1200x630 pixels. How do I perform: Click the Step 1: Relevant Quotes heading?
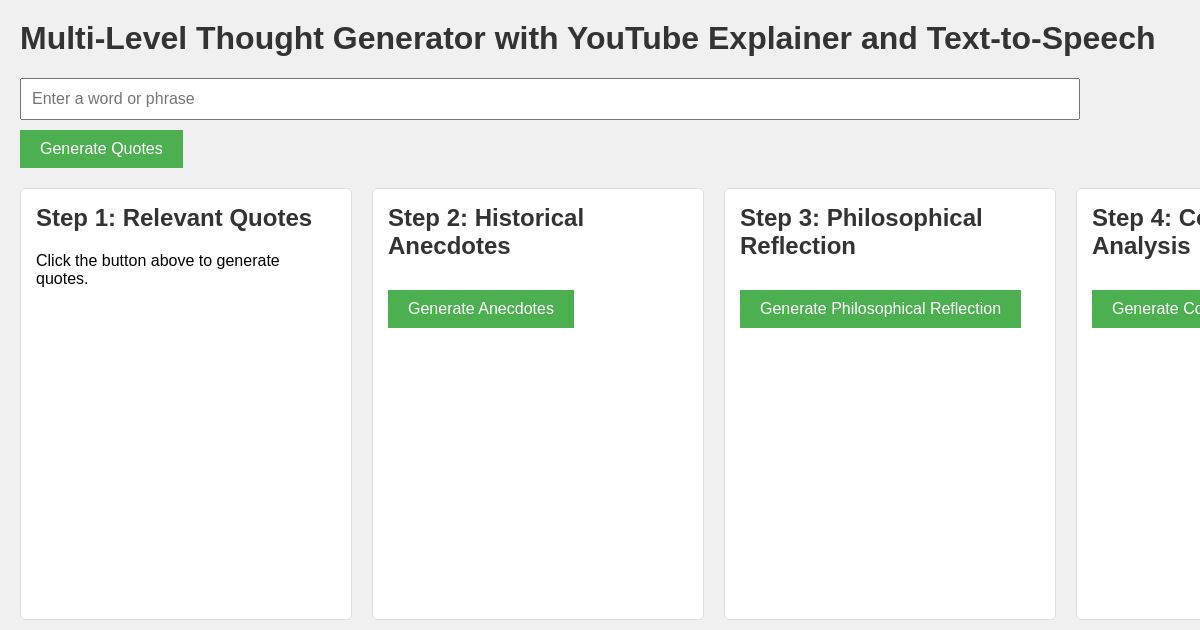tap(174, 218)
